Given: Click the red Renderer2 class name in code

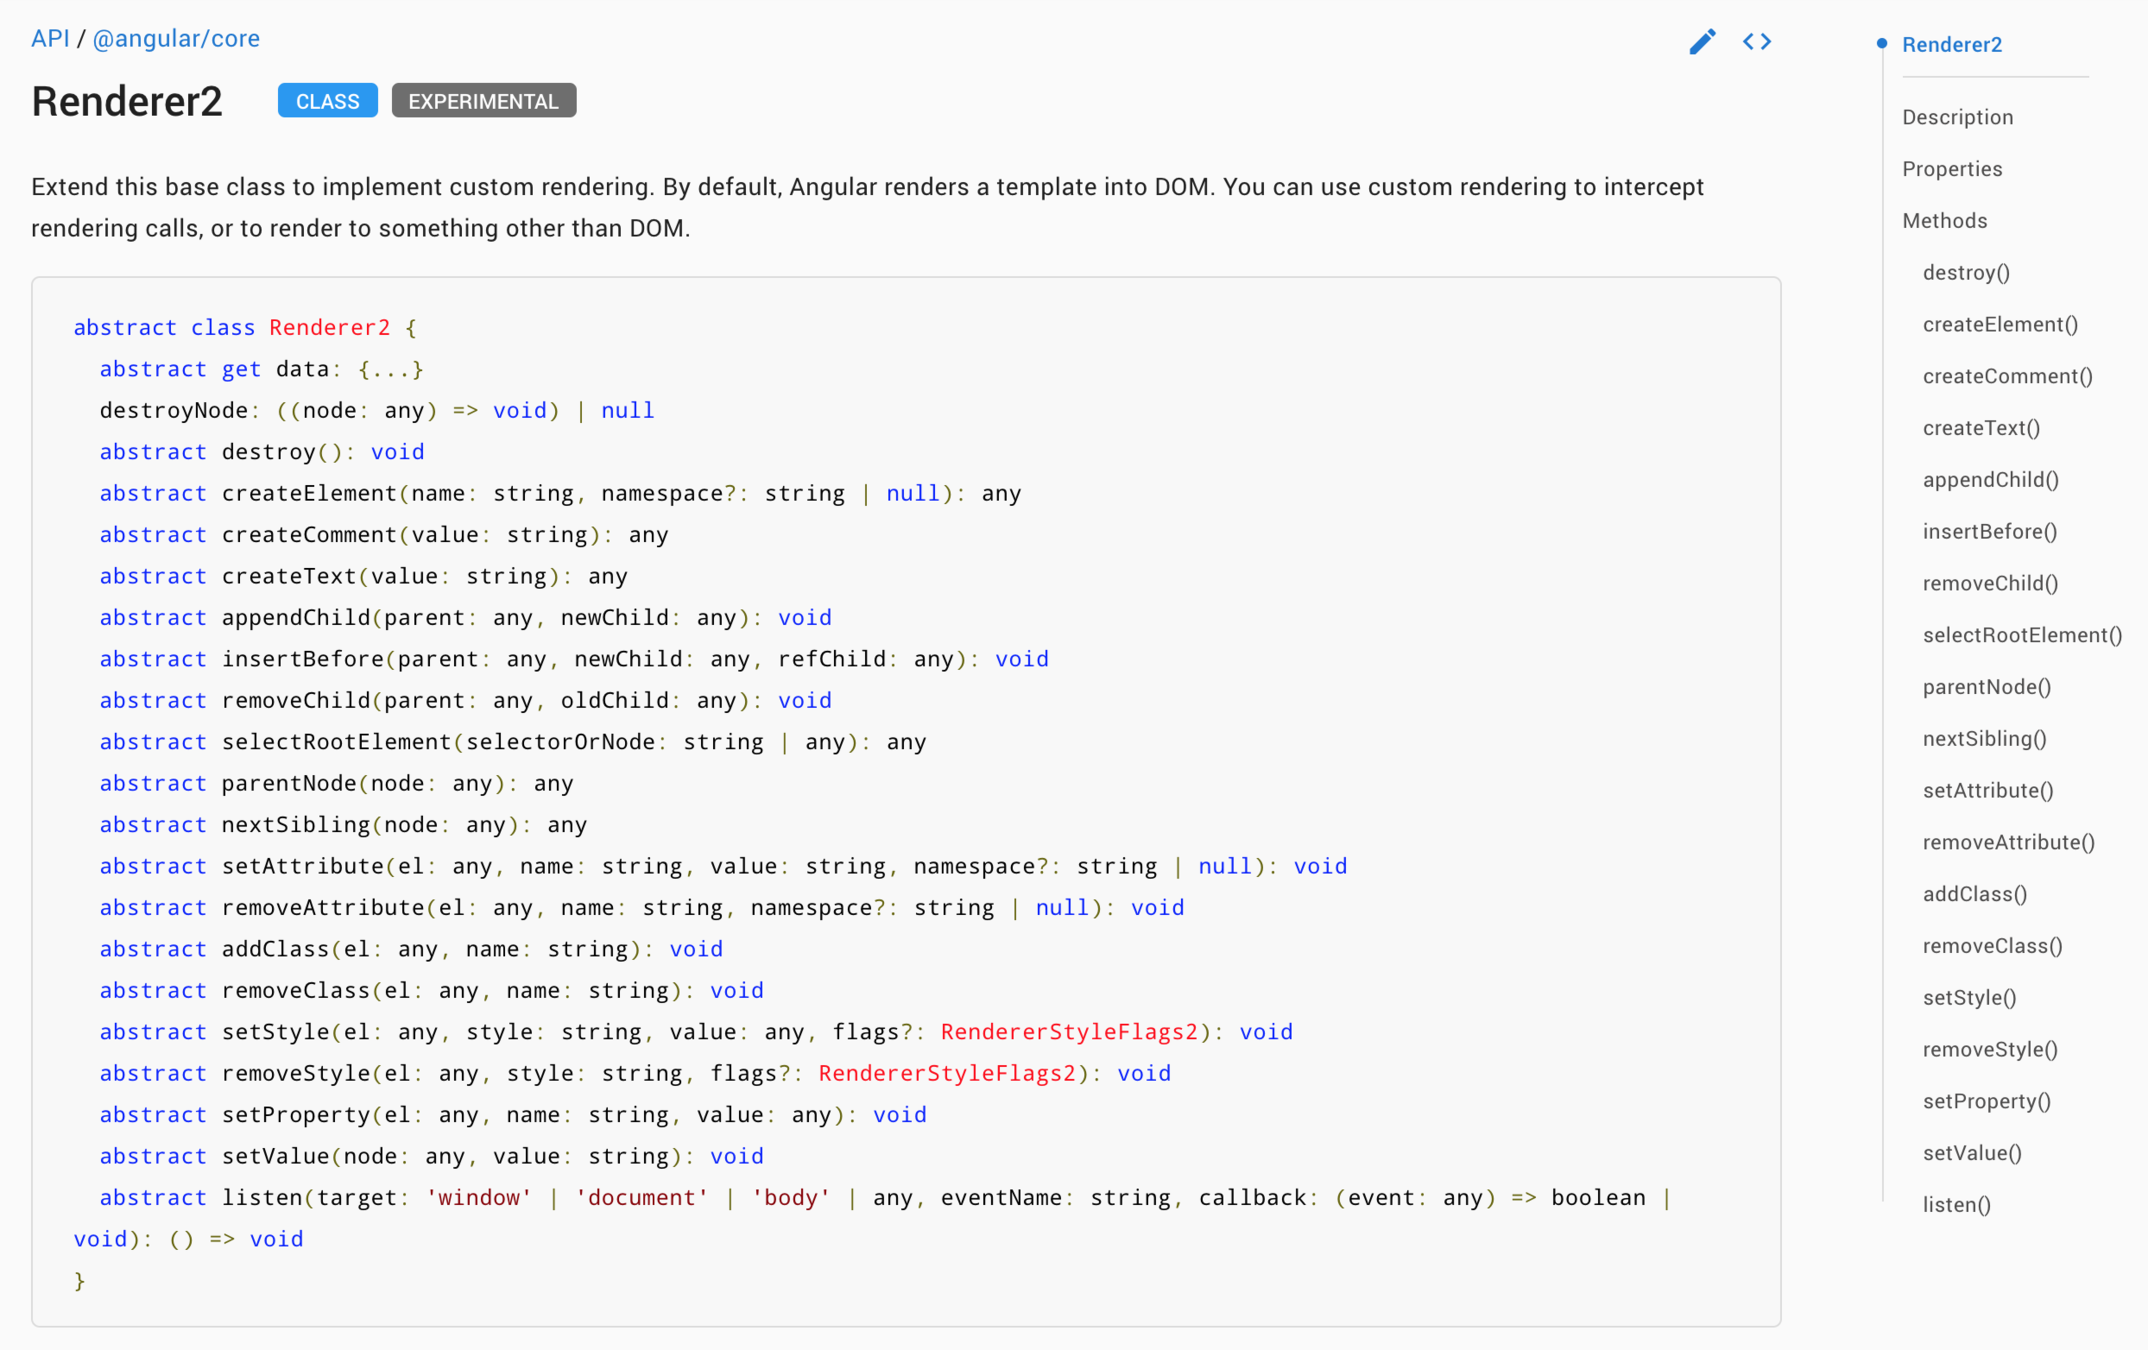Looking at the screenshot, I should pyautogui.click(x=329, y=327).
